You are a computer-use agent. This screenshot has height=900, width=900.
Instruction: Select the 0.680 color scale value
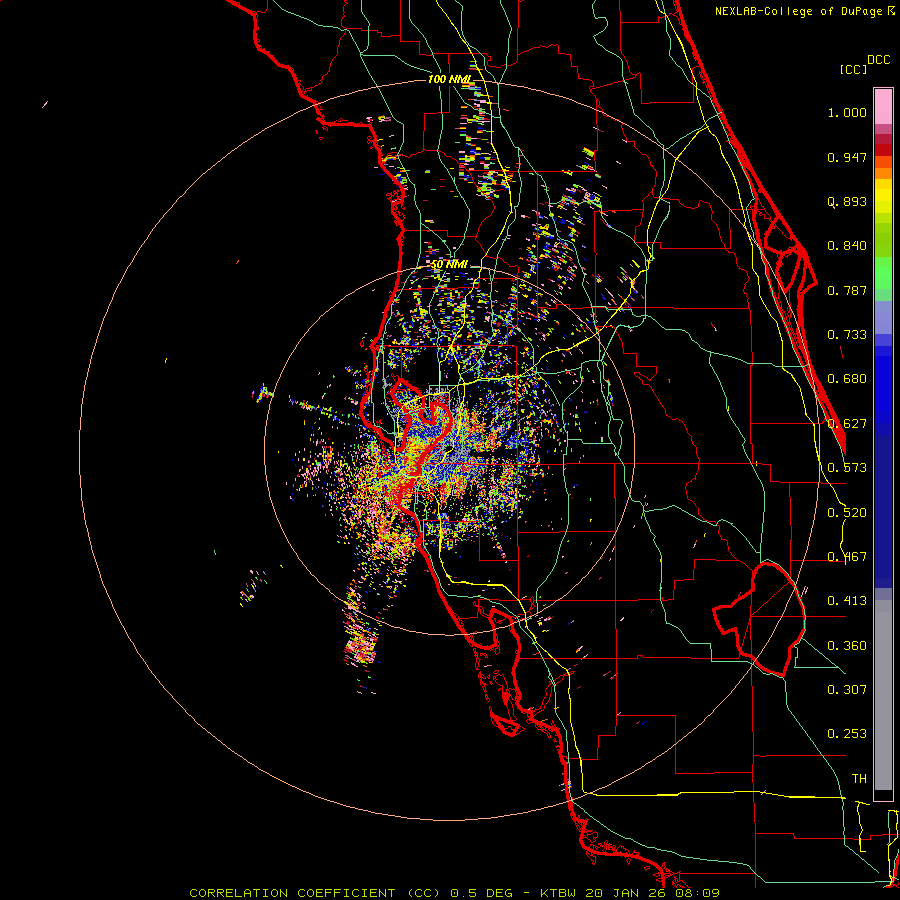click(847, 379)
